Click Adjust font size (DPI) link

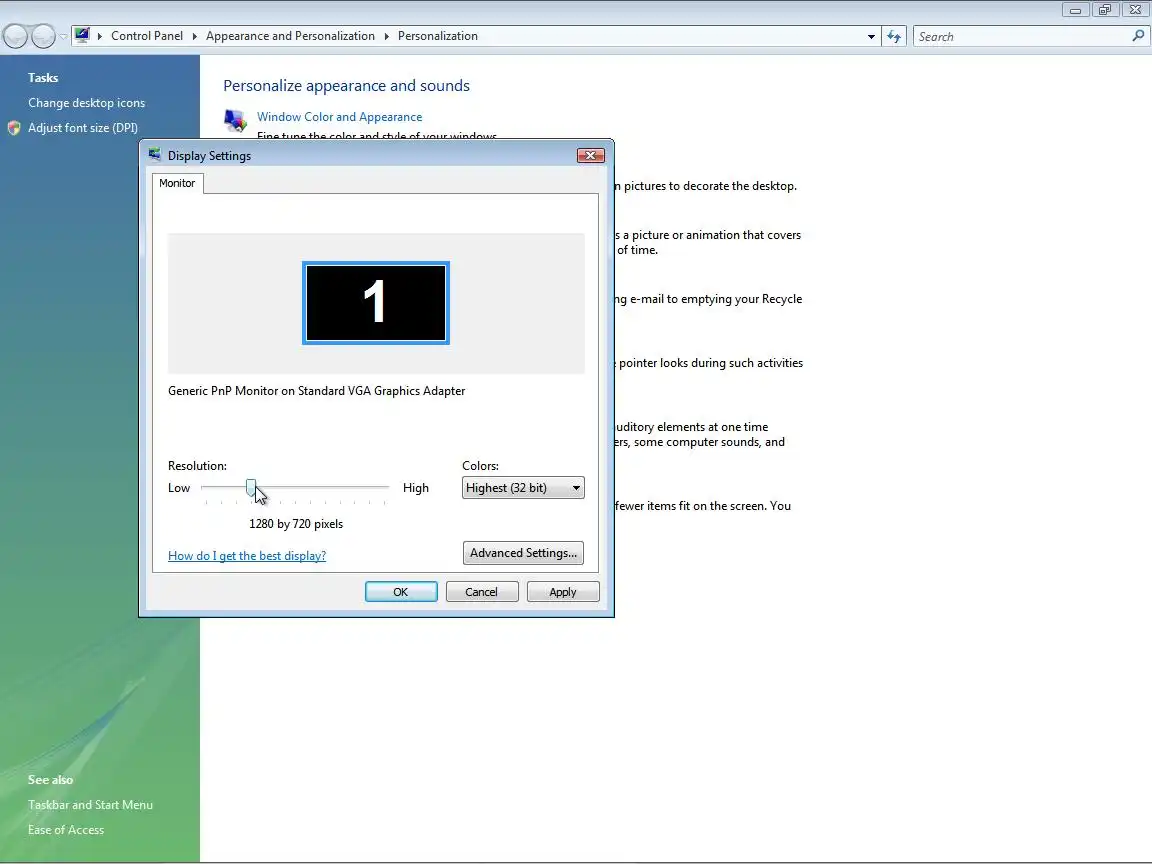tap(83, 128)
